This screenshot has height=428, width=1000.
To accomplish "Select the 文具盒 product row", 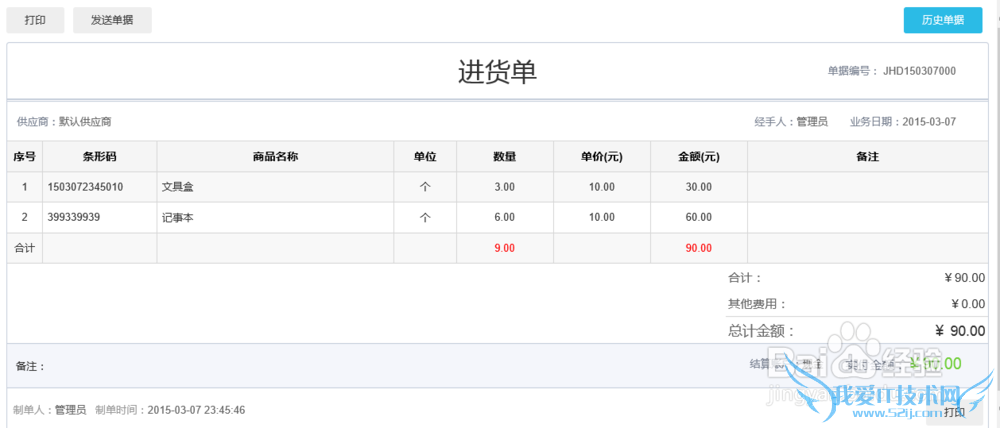I will click(x=178, y=187).
